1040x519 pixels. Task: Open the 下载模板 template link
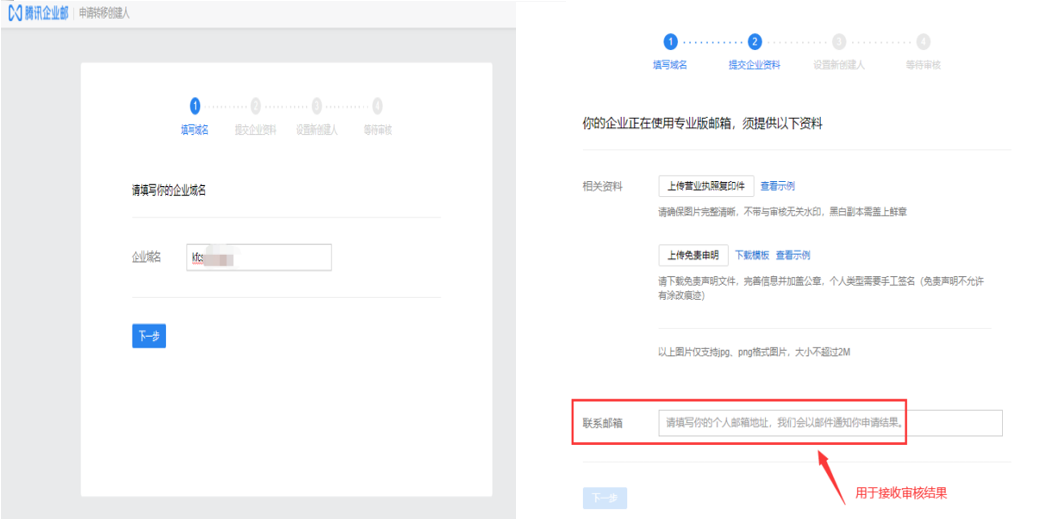click(x=752, y=255)
